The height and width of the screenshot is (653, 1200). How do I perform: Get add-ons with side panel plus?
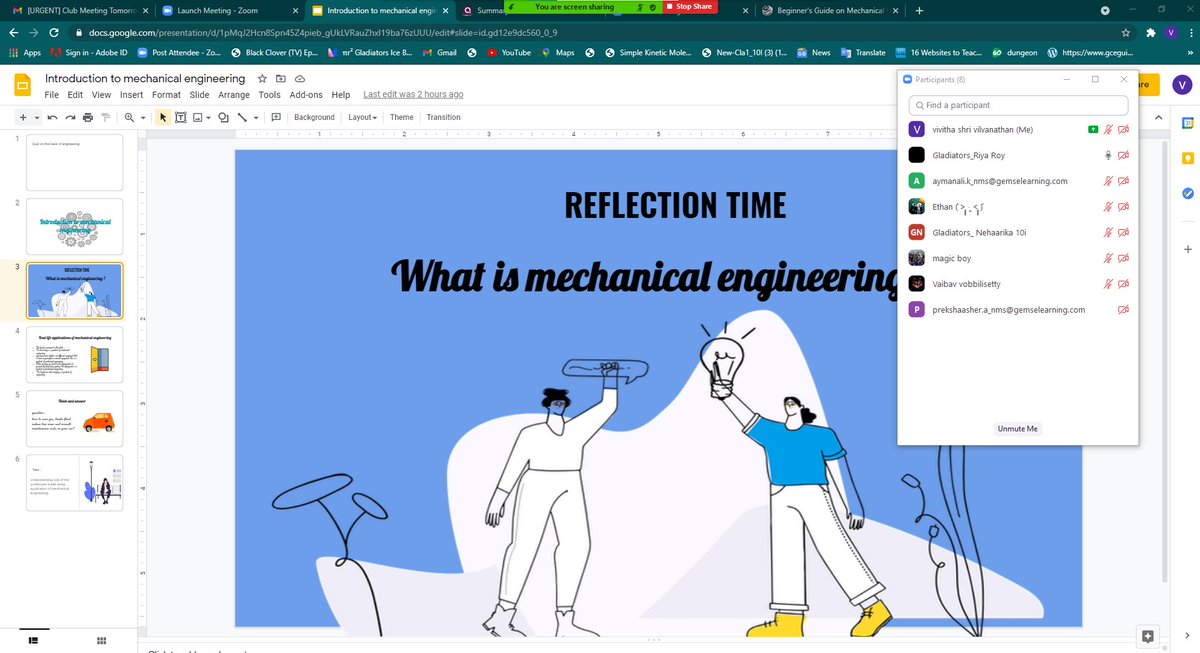[x=1187, y=249]
